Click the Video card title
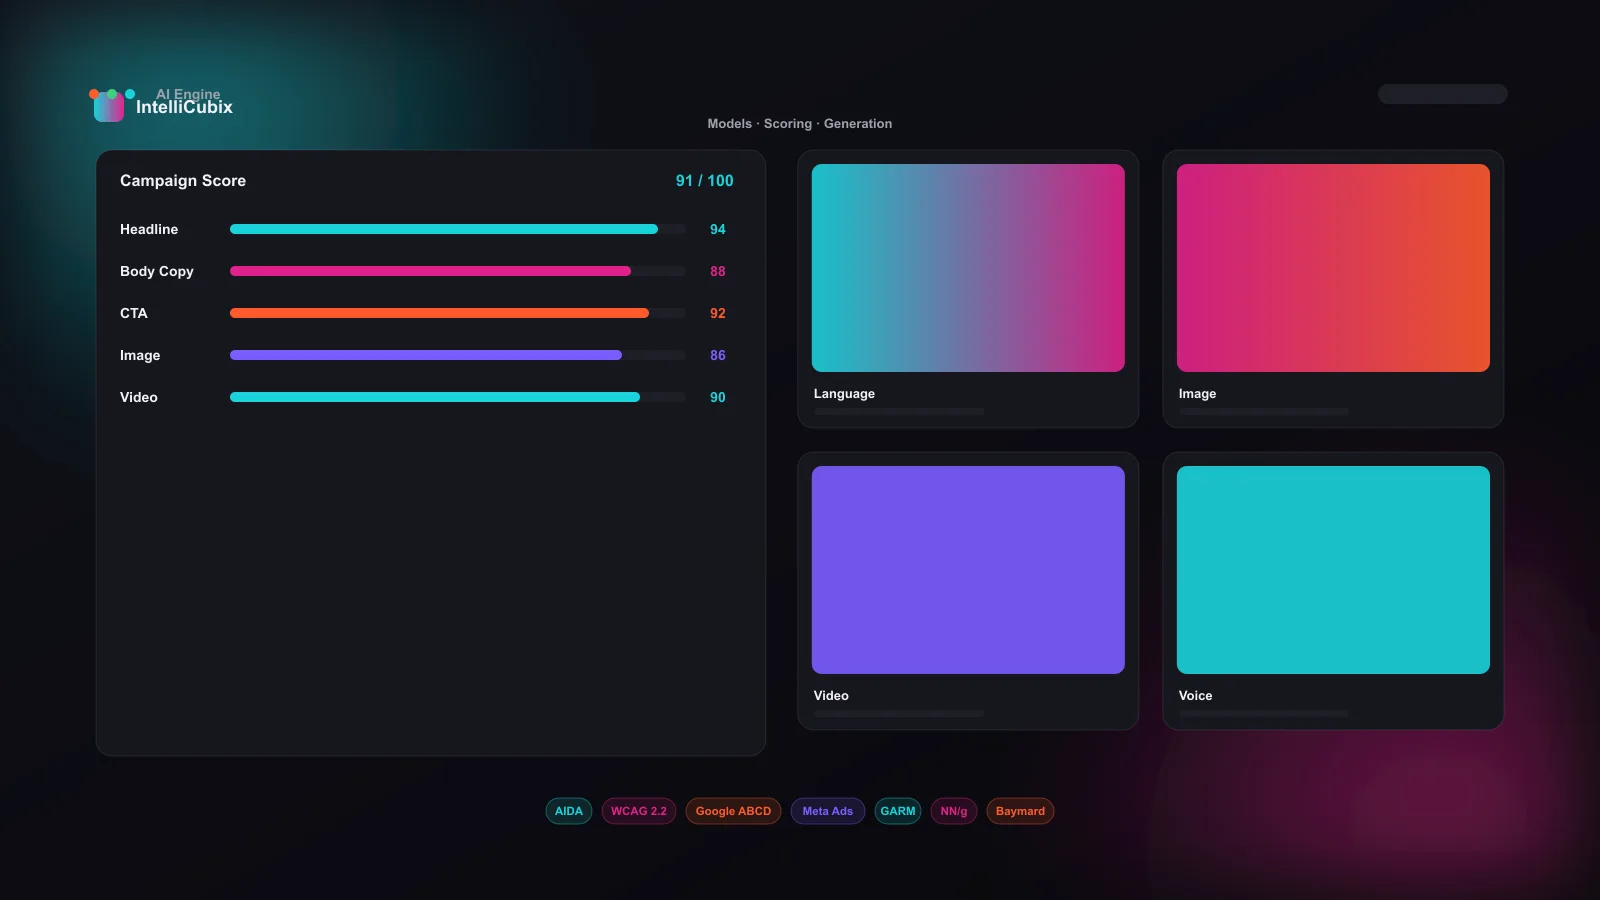 [x=831, y=696]
